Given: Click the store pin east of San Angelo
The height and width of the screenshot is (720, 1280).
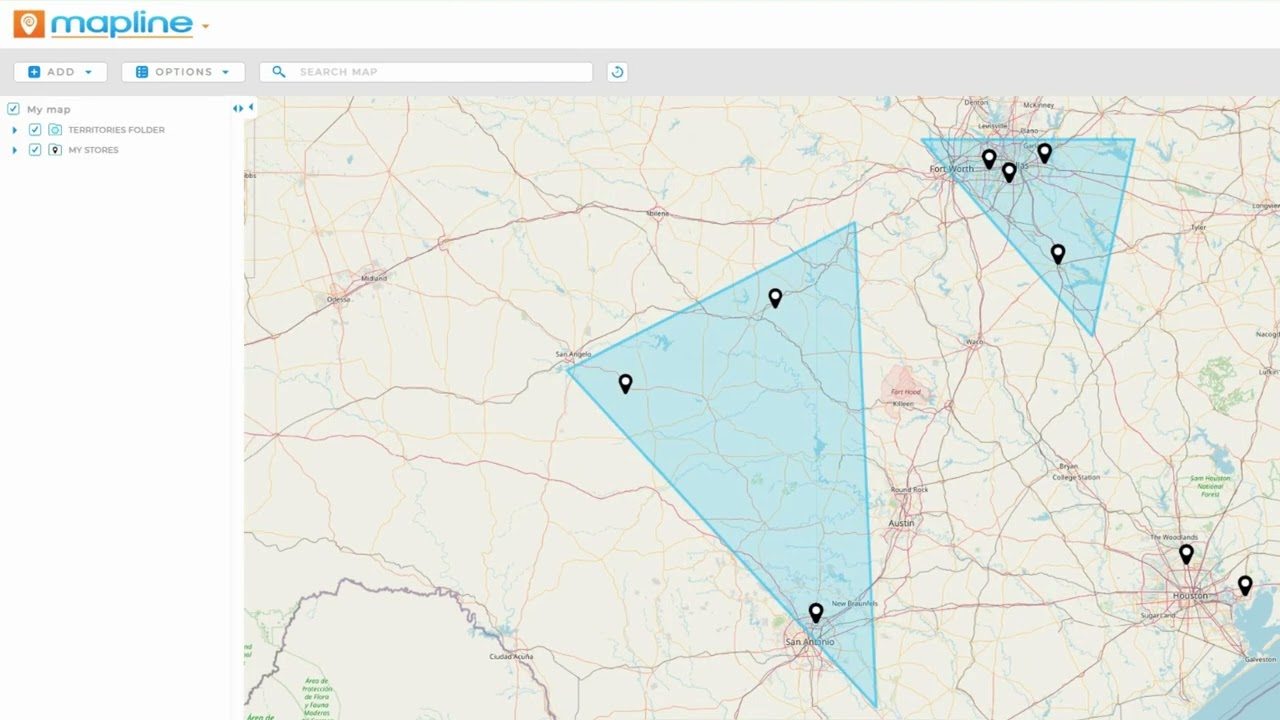Looking at the screenshot, I should [625, 382].
